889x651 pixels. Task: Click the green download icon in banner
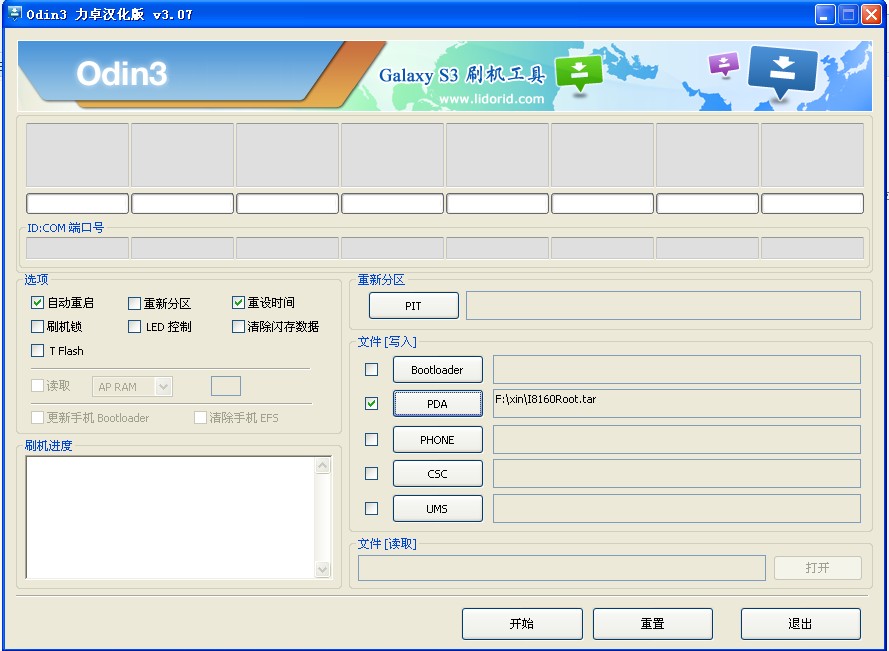click(x=578, y=73)
